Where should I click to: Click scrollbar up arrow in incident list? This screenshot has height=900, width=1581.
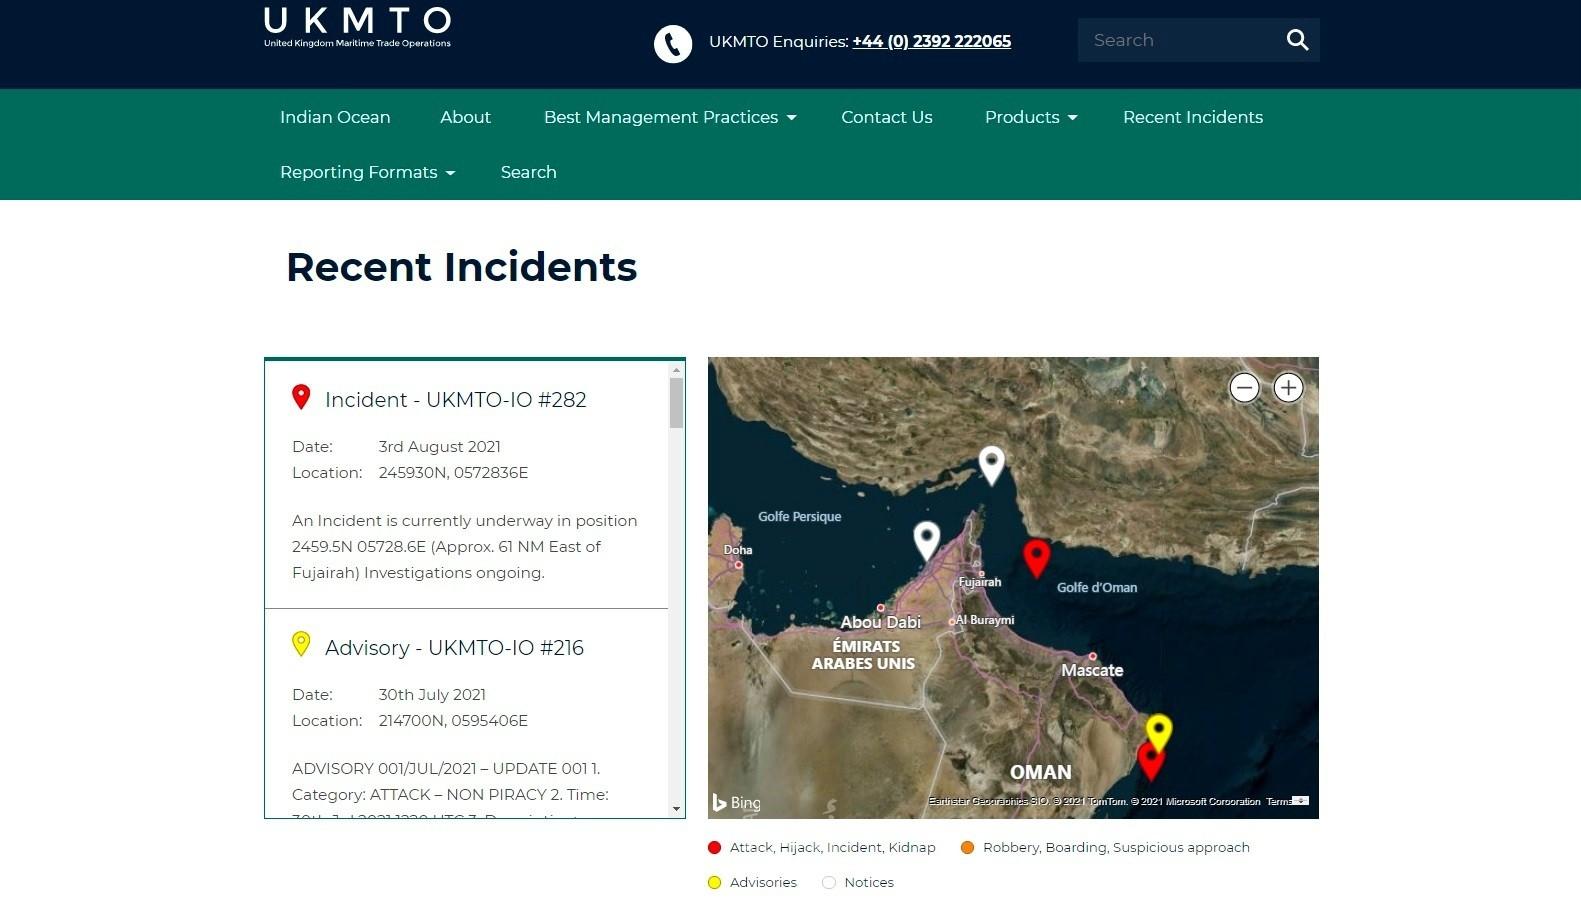tap(676, 370)
